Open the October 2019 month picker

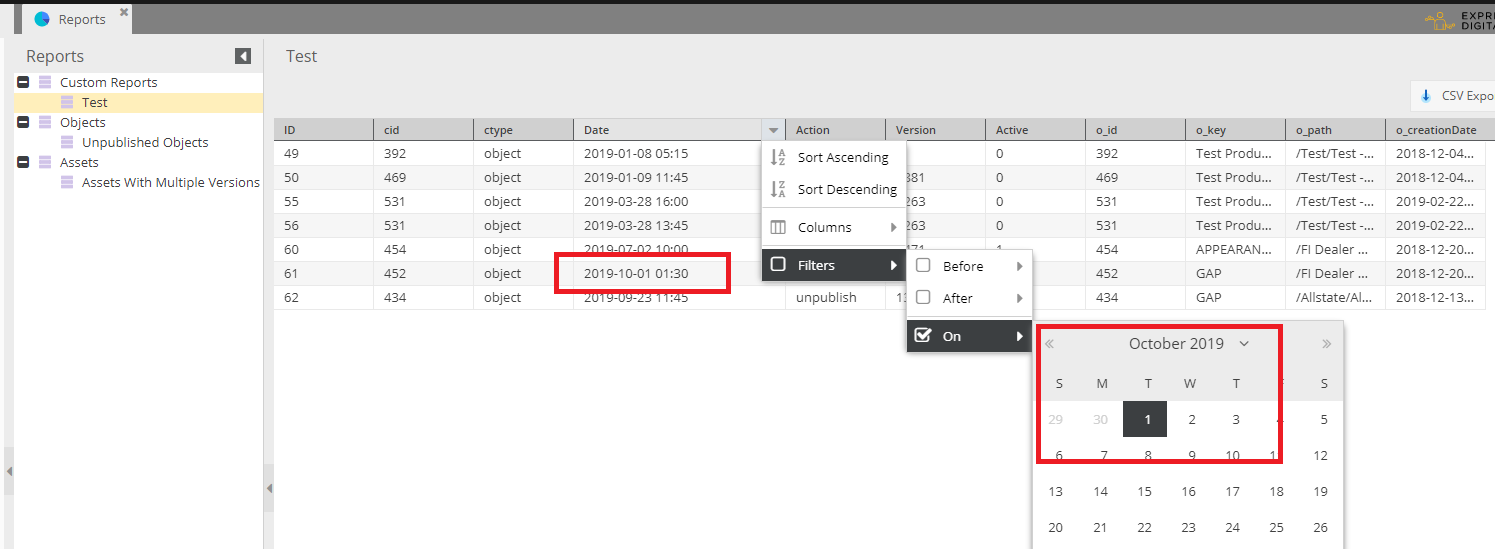(1189, 344)
